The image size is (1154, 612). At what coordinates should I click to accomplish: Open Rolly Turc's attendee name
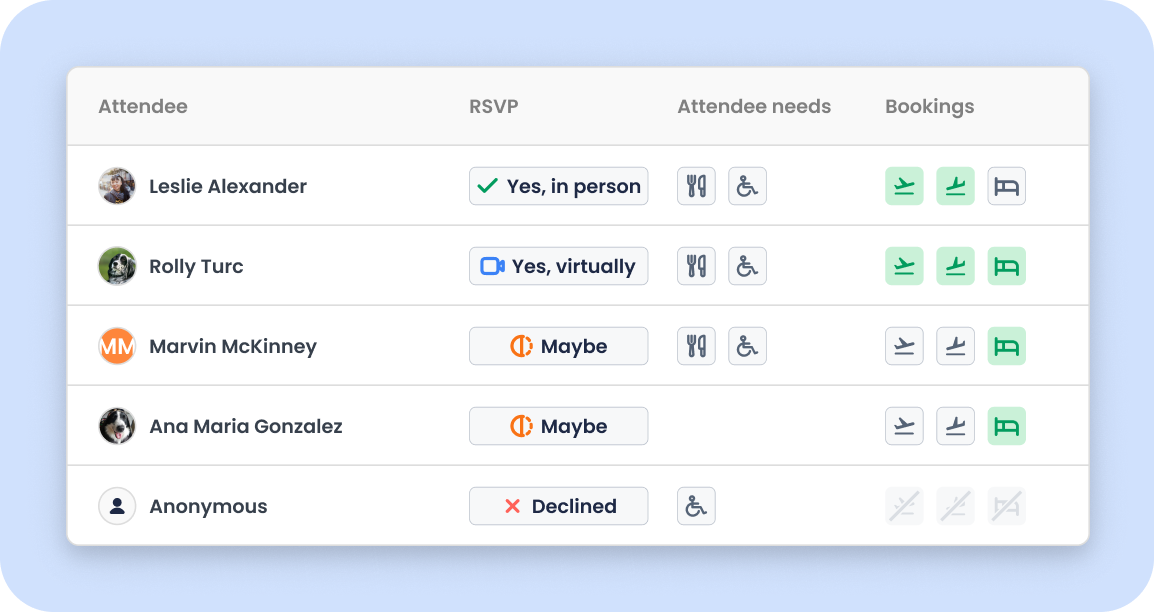tap(196, 266)
